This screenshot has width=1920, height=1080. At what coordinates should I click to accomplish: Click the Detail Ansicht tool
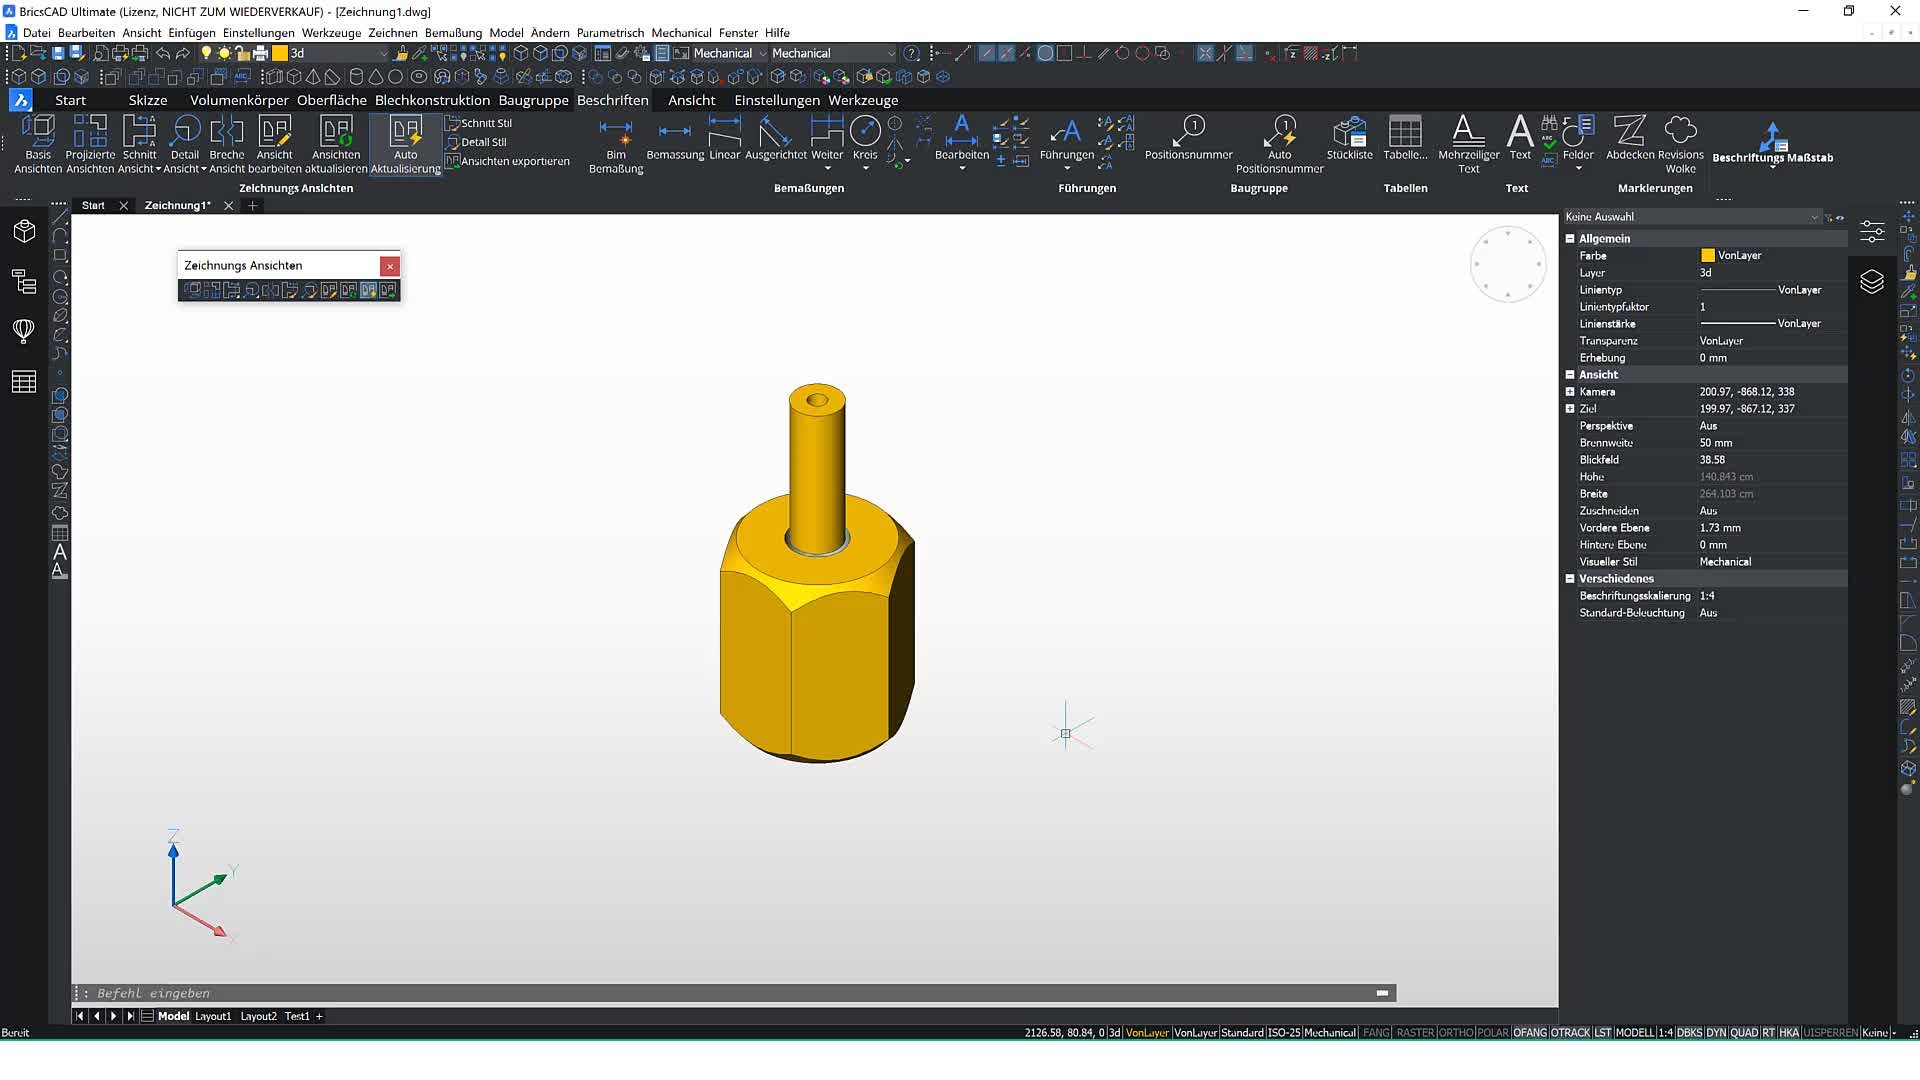click(x=185, y=144)
